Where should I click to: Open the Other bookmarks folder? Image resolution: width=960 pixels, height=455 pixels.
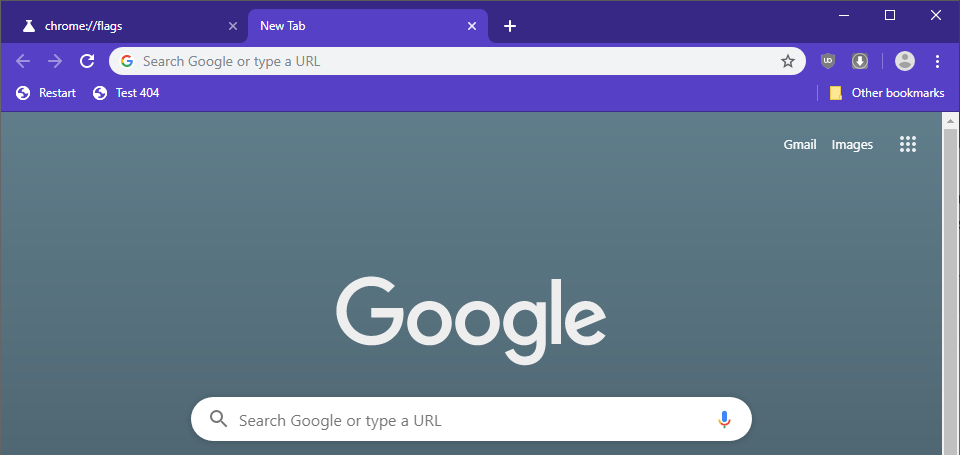point(887,93)
